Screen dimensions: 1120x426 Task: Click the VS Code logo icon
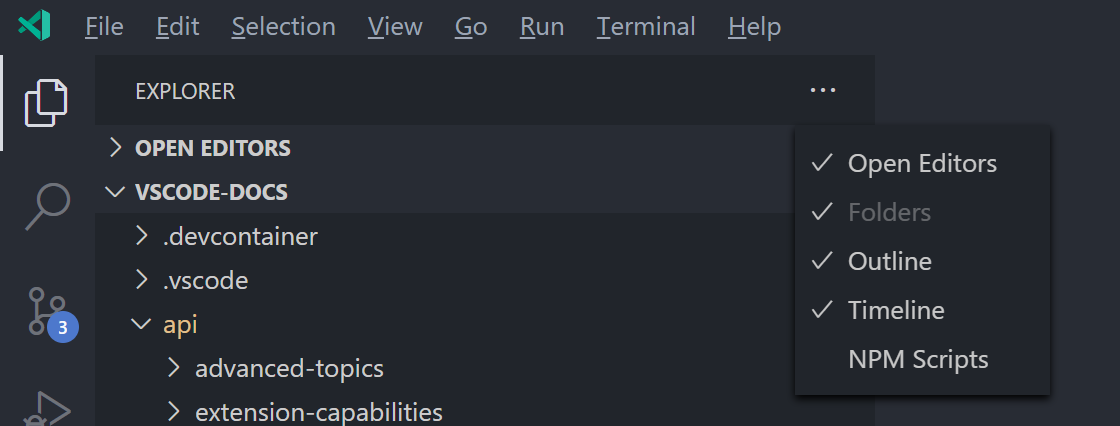tap(34, 27)
